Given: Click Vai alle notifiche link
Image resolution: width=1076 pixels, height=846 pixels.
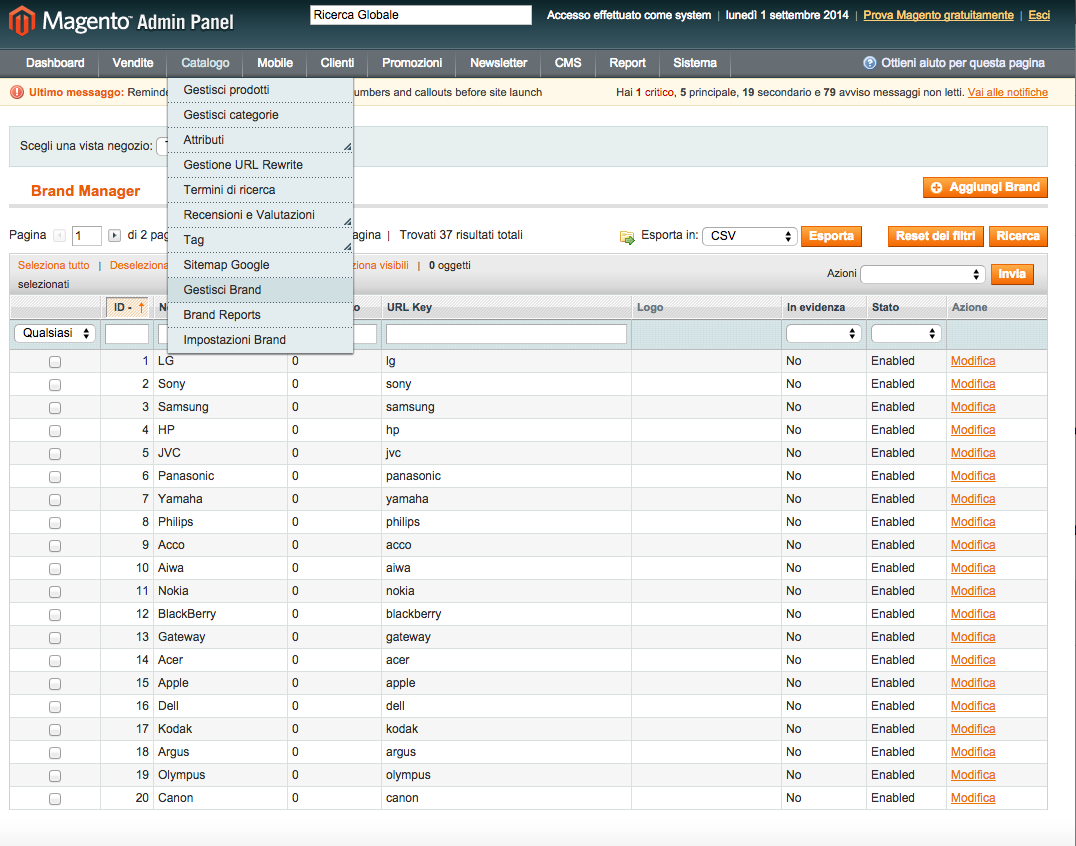Looking at the screenshot, I should 1007,92.
